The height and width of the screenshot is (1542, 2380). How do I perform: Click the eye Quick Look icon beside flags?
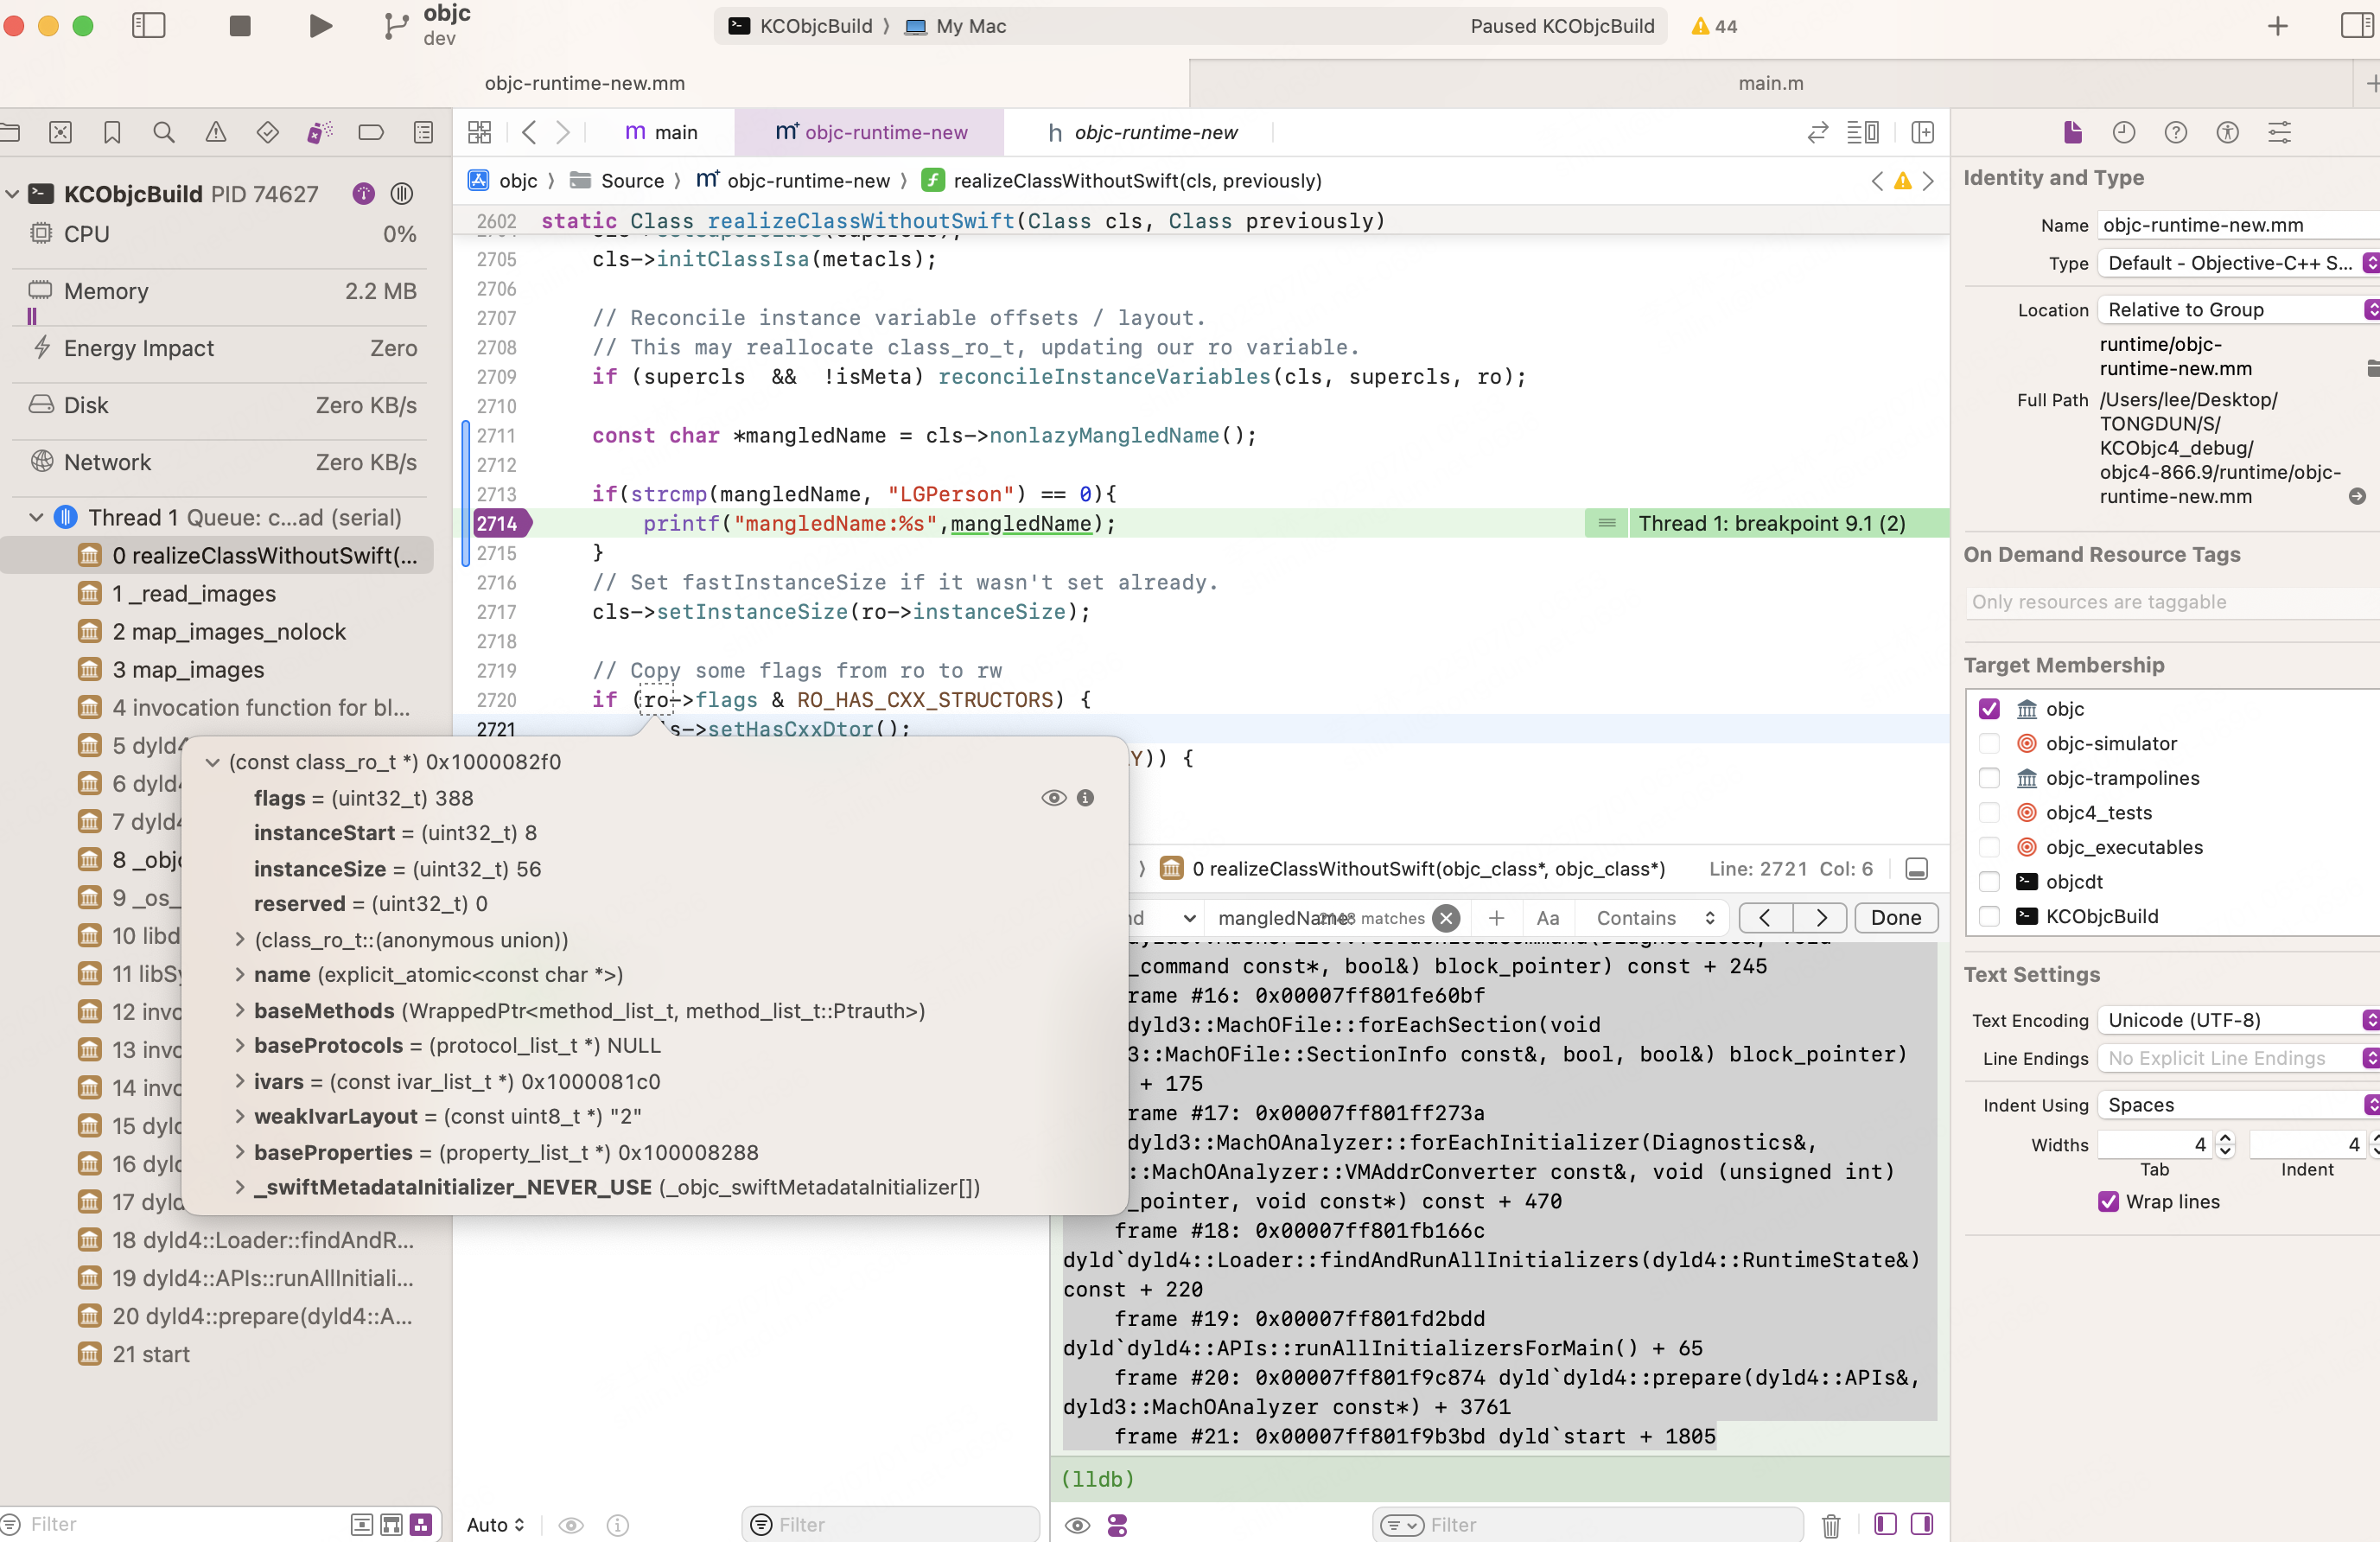point(1053,798)
